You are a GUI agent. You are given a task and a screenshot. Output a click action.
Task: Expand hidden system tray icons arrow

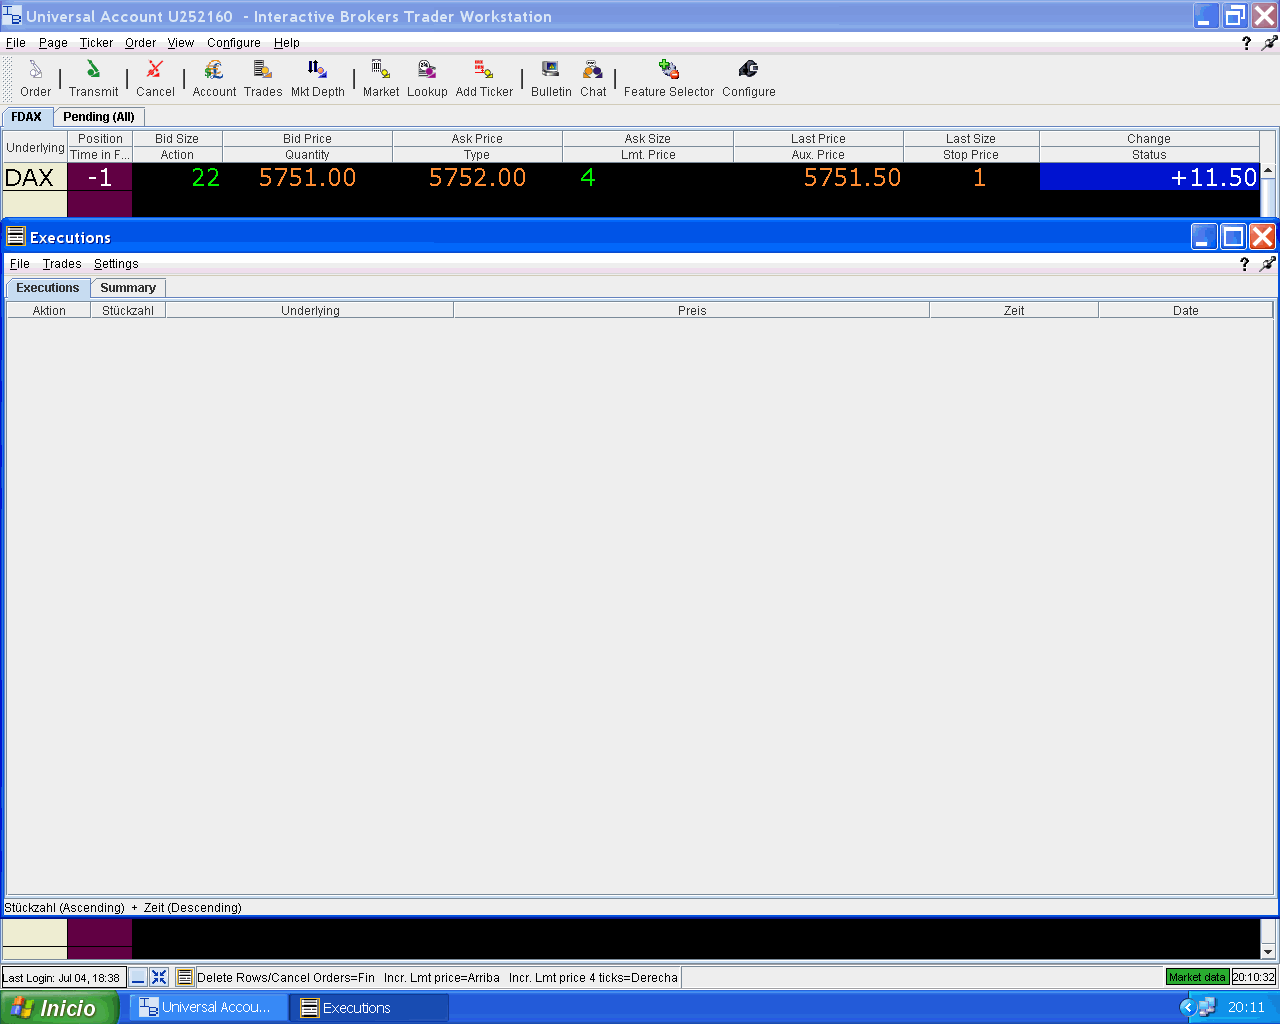pos(1188,1007)
